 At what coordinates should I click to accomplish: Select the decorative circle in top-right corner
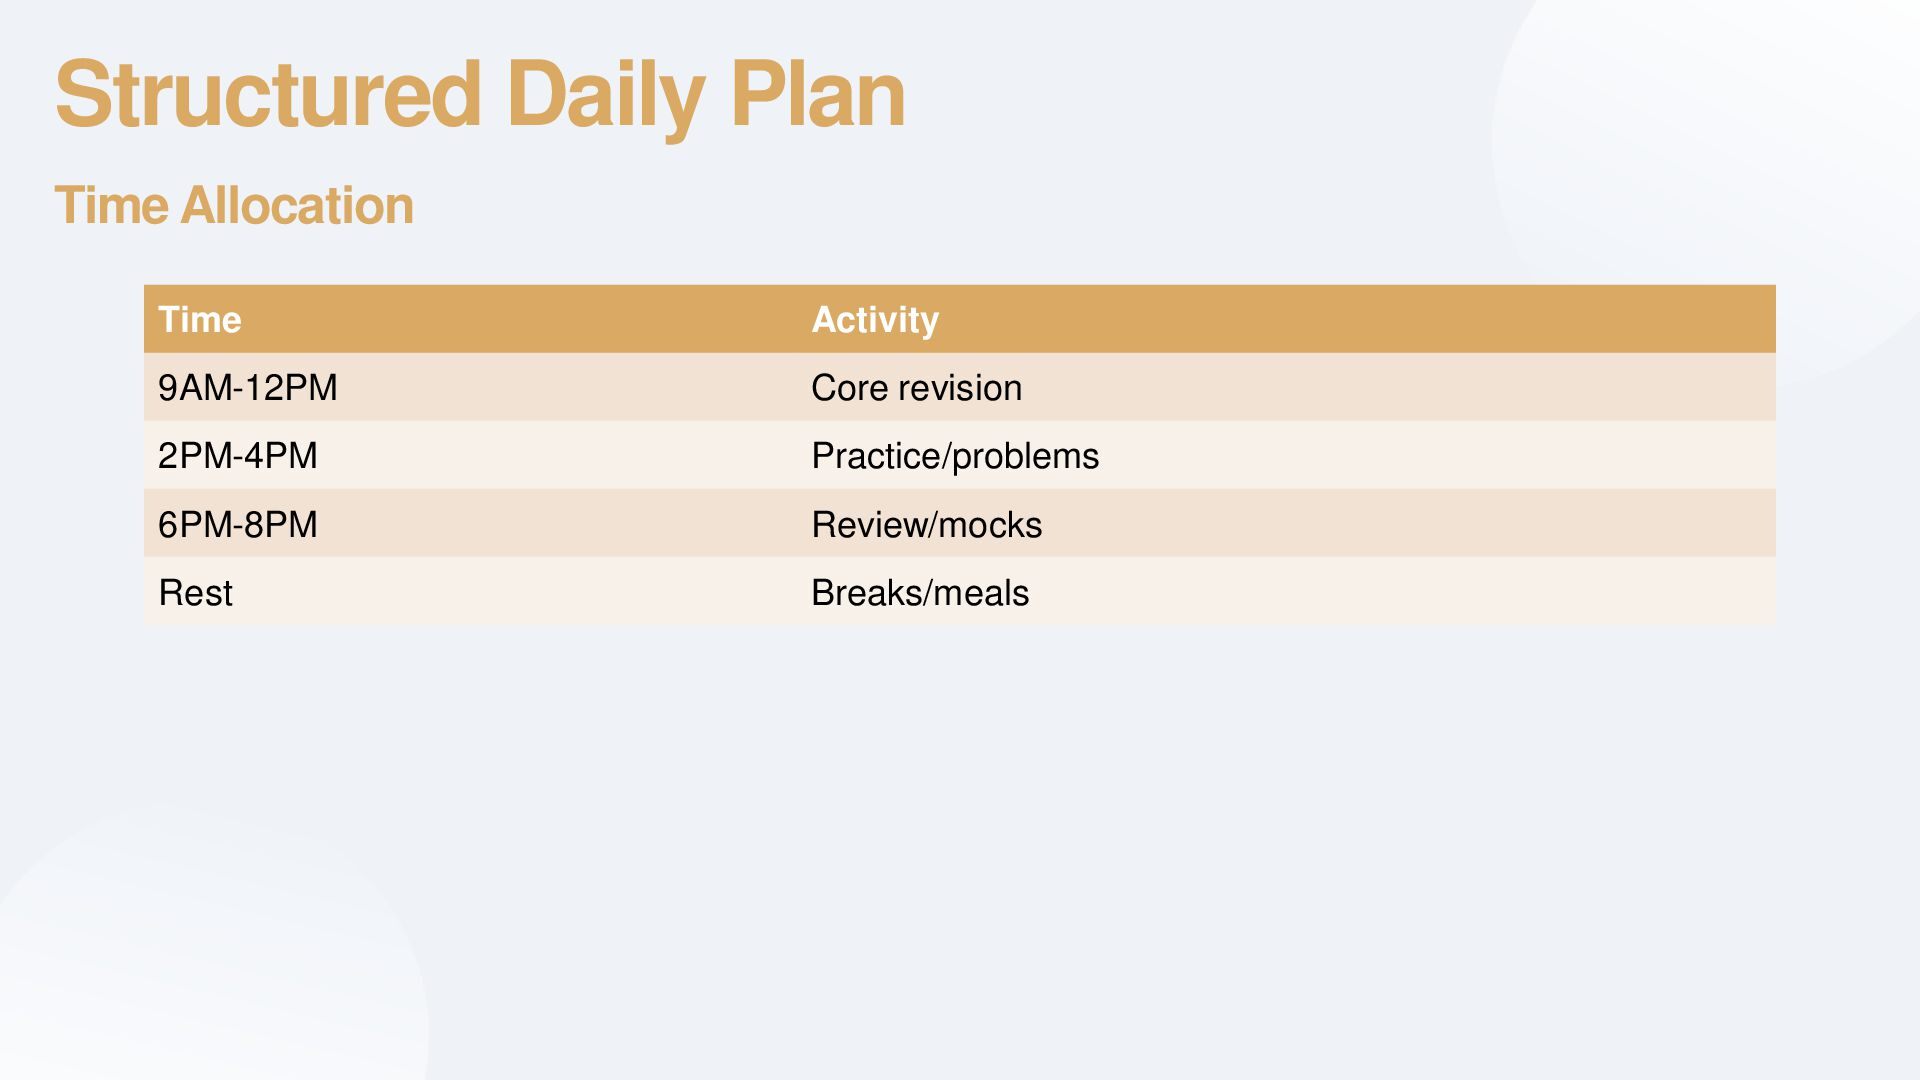click(x=1720, y=150)
